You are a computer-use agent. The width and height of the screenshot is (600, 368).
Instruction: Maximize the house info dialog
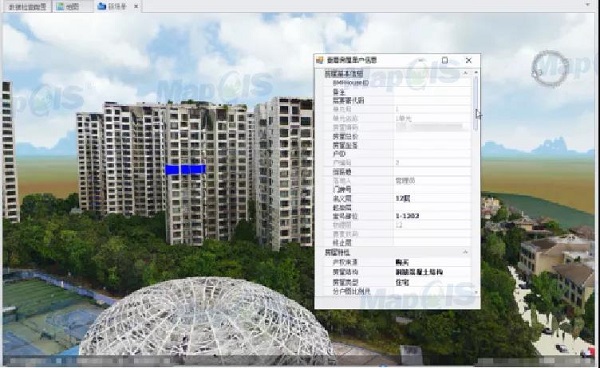tap(445, 60)
